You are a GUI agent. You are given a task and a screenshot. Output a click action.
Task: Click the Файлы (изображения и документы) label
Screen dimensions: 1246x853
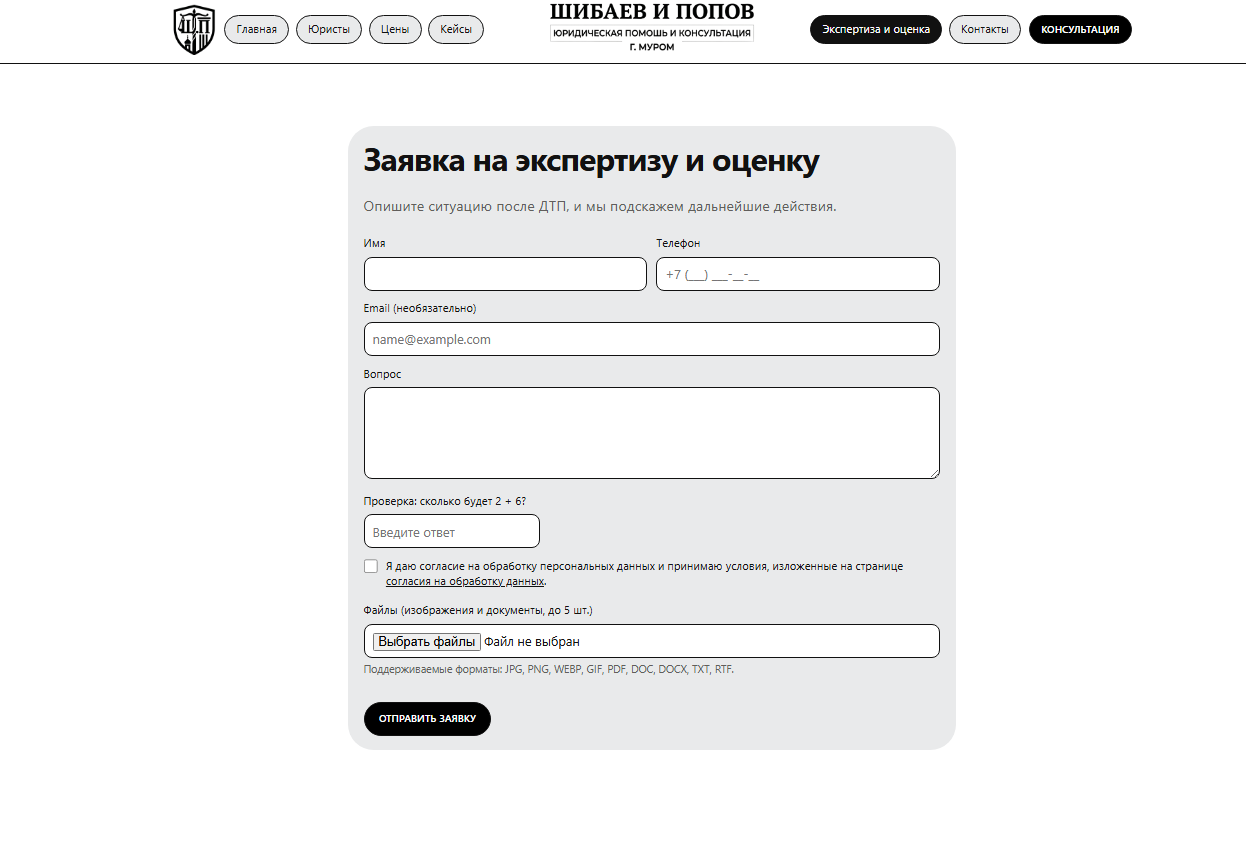(478, 610)
